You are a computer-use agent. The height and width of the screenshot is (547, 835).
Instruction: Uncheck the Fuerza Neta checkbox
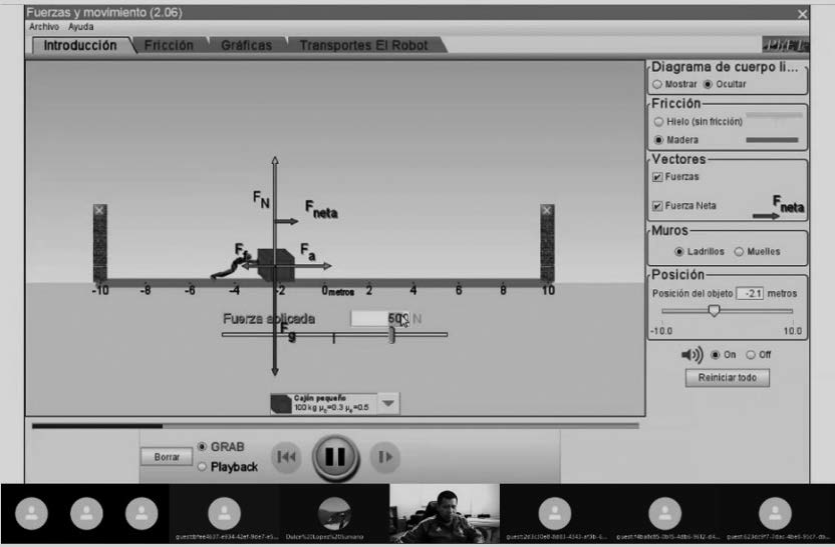[x=657, y=206]
